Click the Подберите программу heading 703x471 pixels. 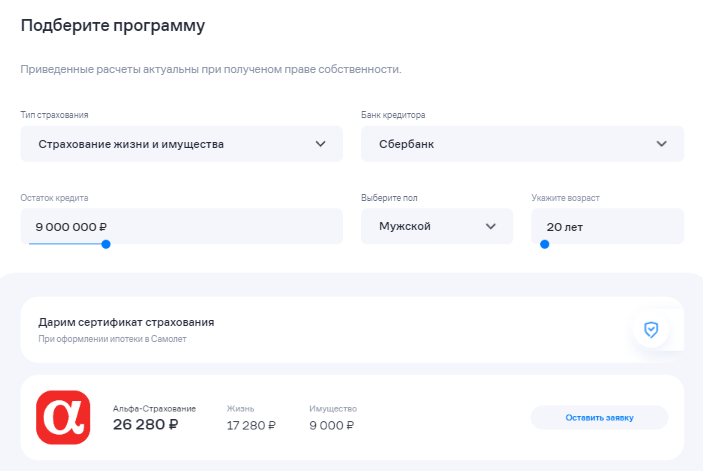(x=113, y=26)
